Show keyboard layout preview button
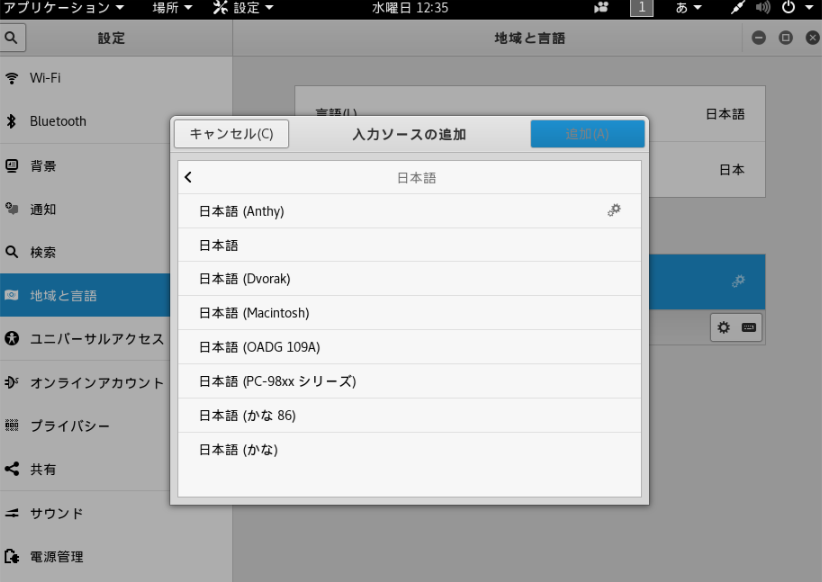822x582 pixels. tap(749, 328)
